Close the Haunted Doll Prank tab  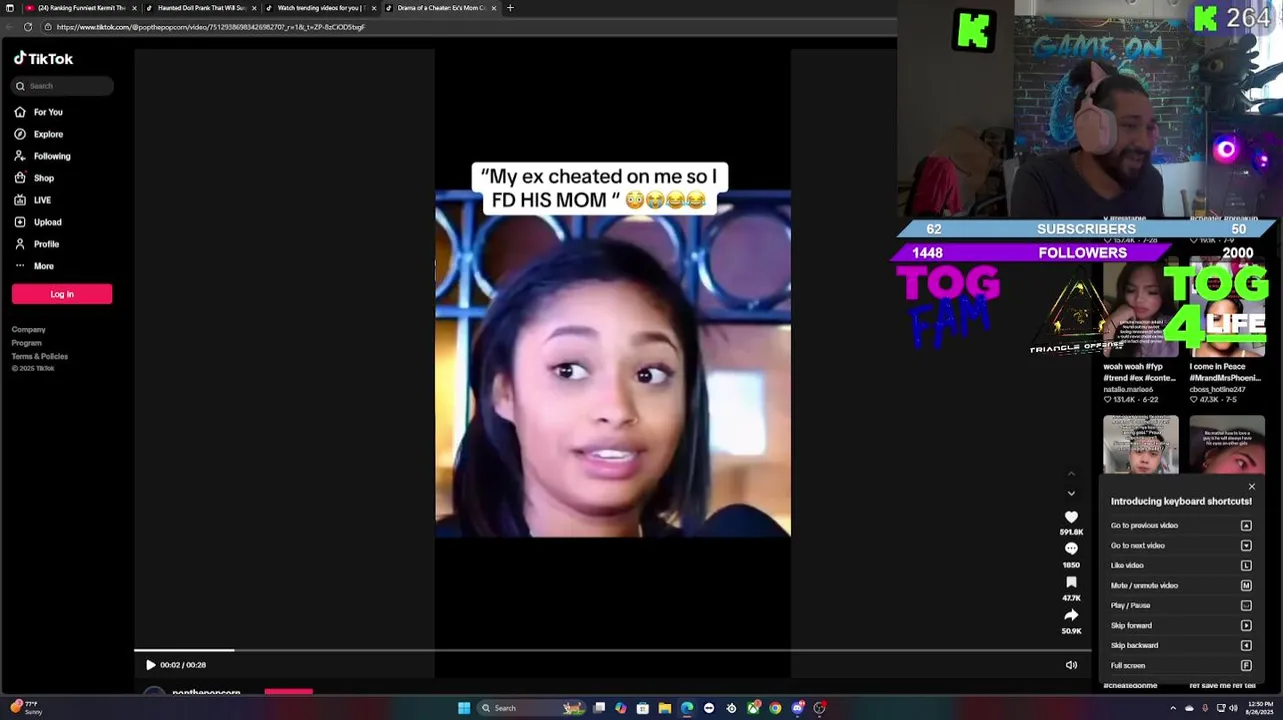[254, 8]
